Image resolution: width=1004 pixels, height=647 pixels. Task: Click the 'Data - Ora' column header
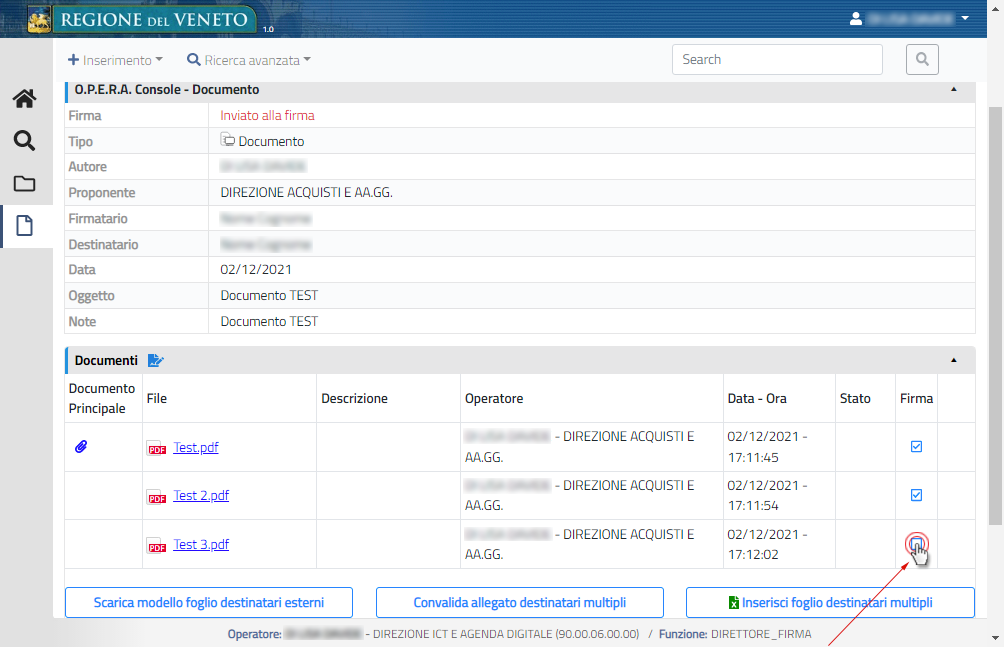(x=757, y=398)
